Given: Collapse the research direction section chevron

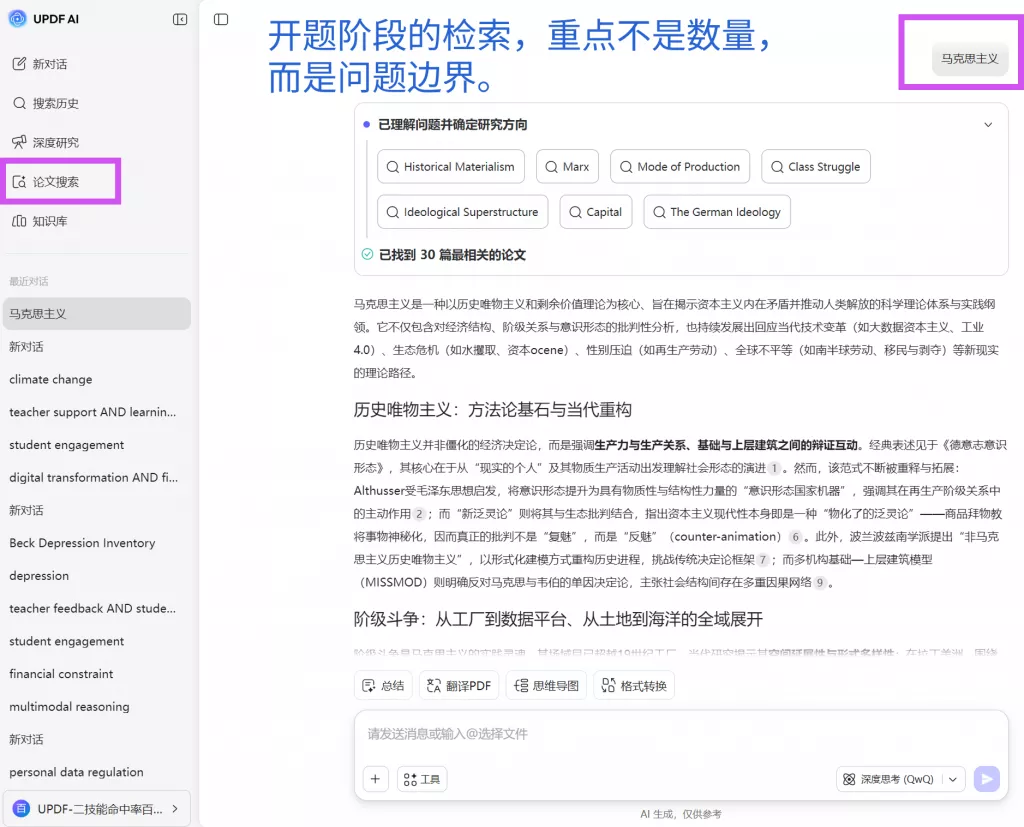Looking at the screenshot, I should pos(988,125).
